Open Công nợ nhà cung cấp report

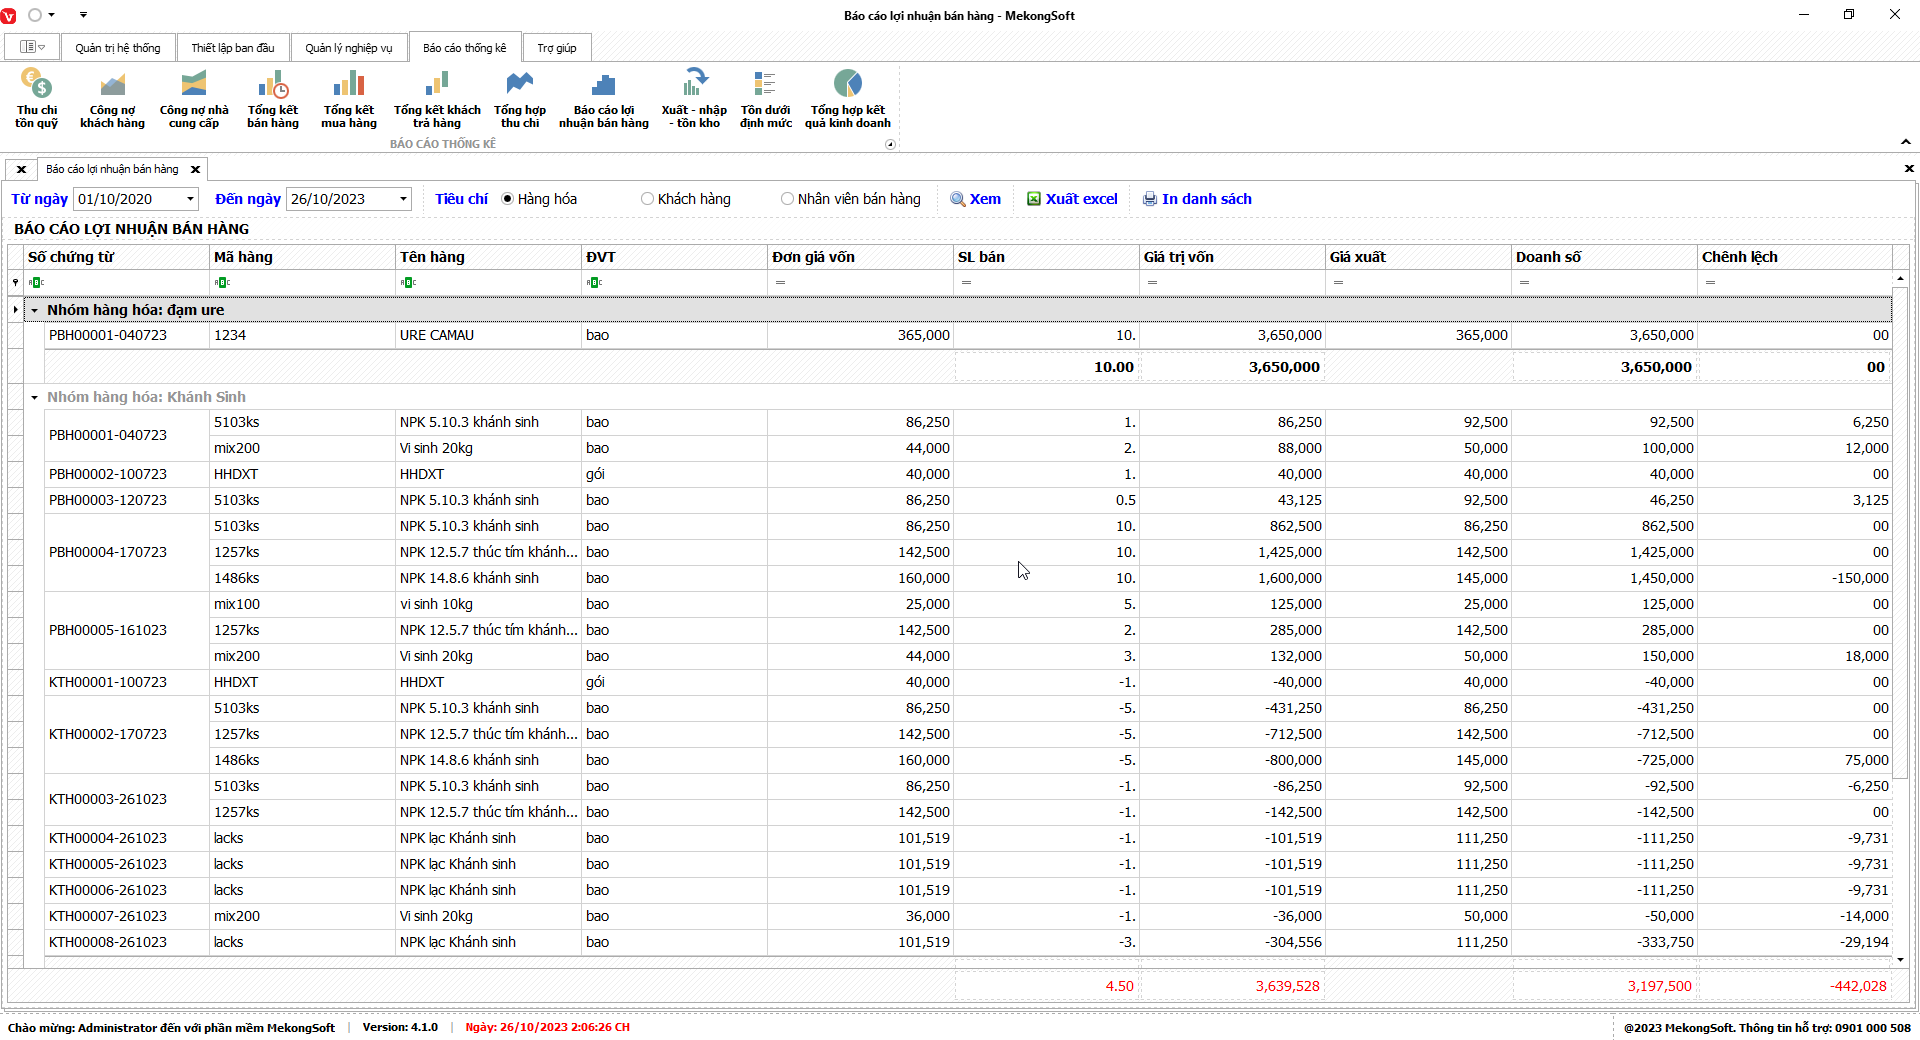tap(193, 98)
